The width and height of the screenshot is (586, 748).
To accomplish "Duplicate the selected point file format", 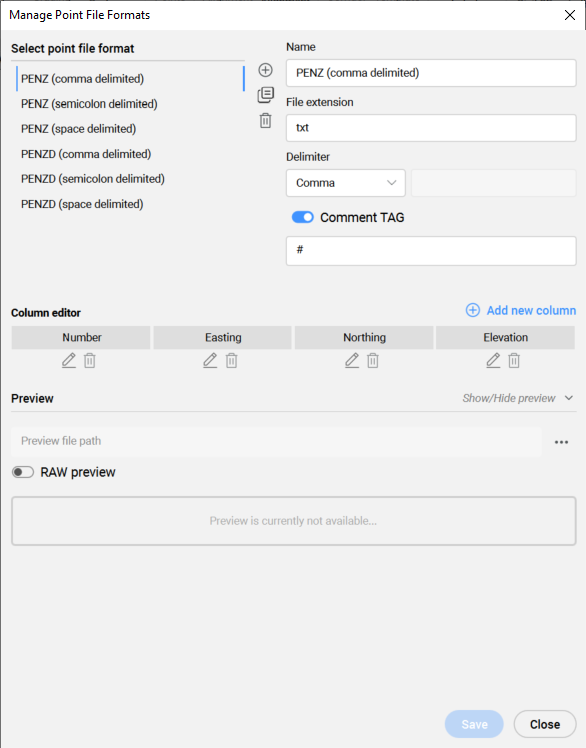I will pos(265,95).
